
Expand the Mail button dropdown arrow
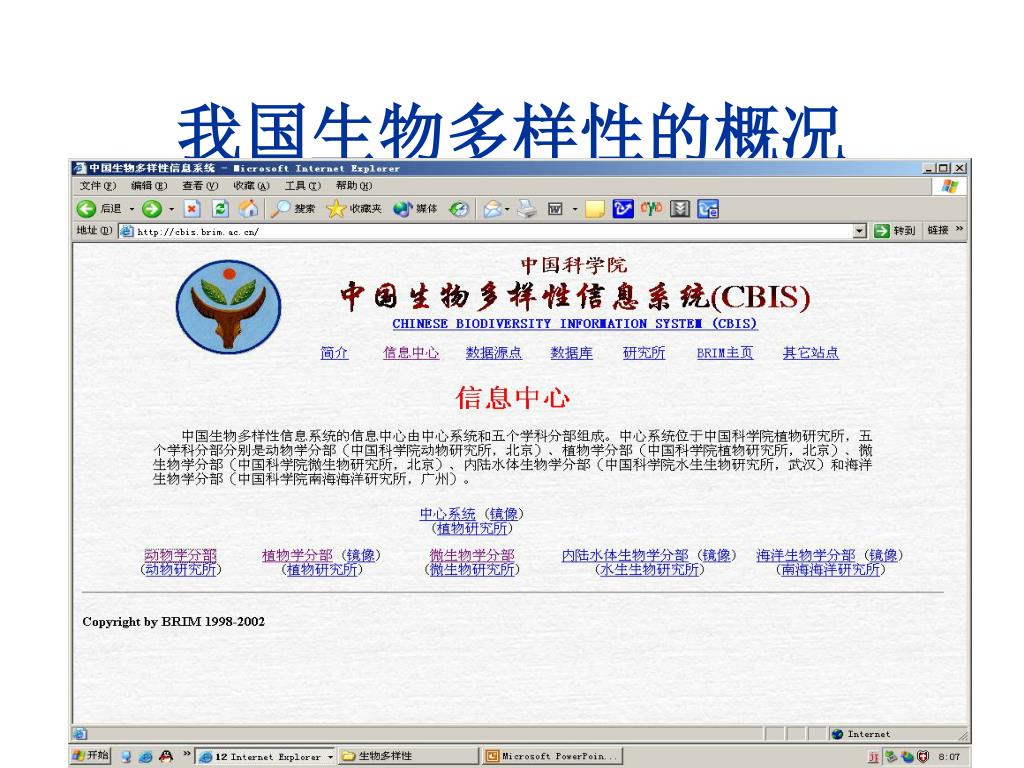[x=507, y=209]
